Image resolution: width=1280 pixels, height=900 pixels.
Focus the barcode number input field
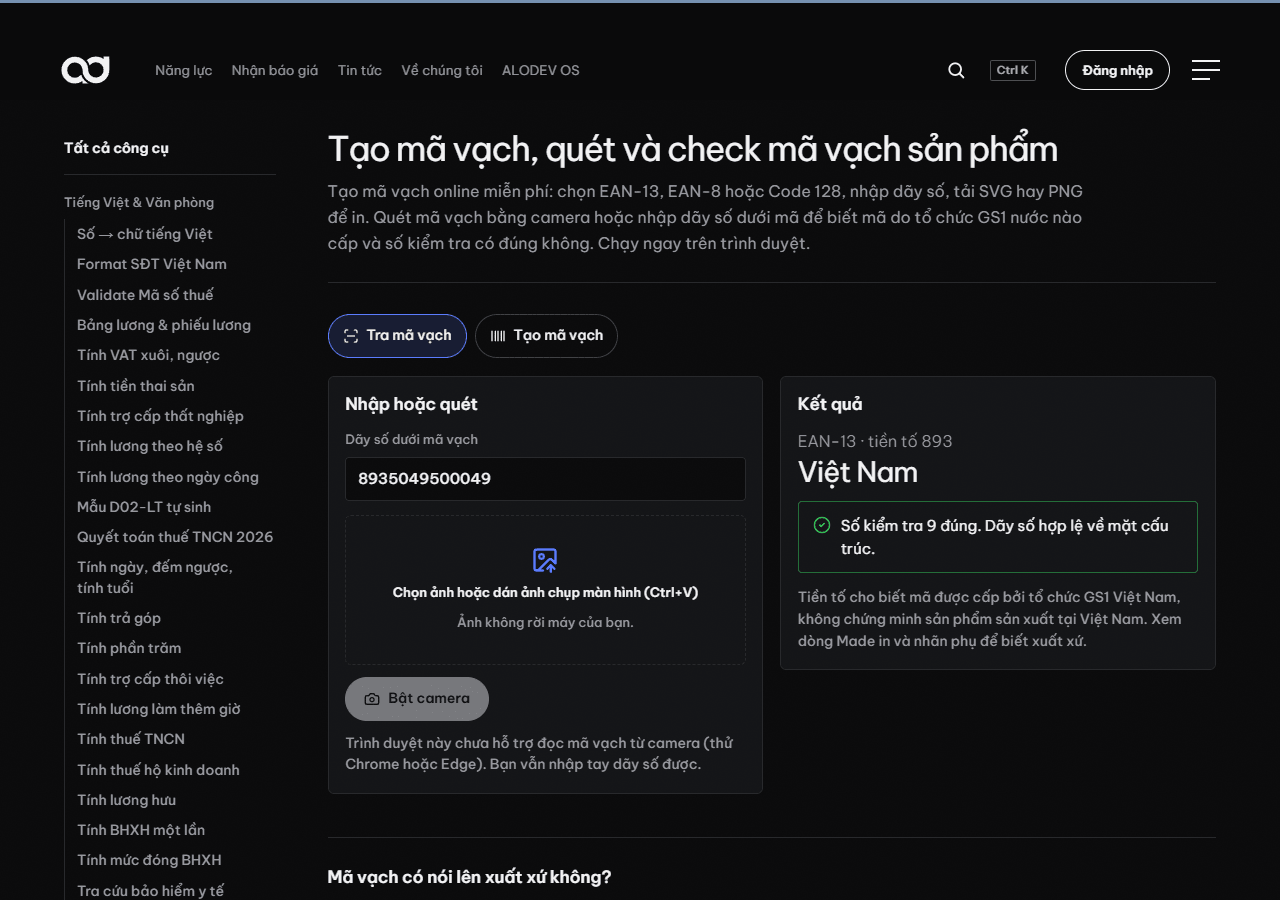point(545,479)
